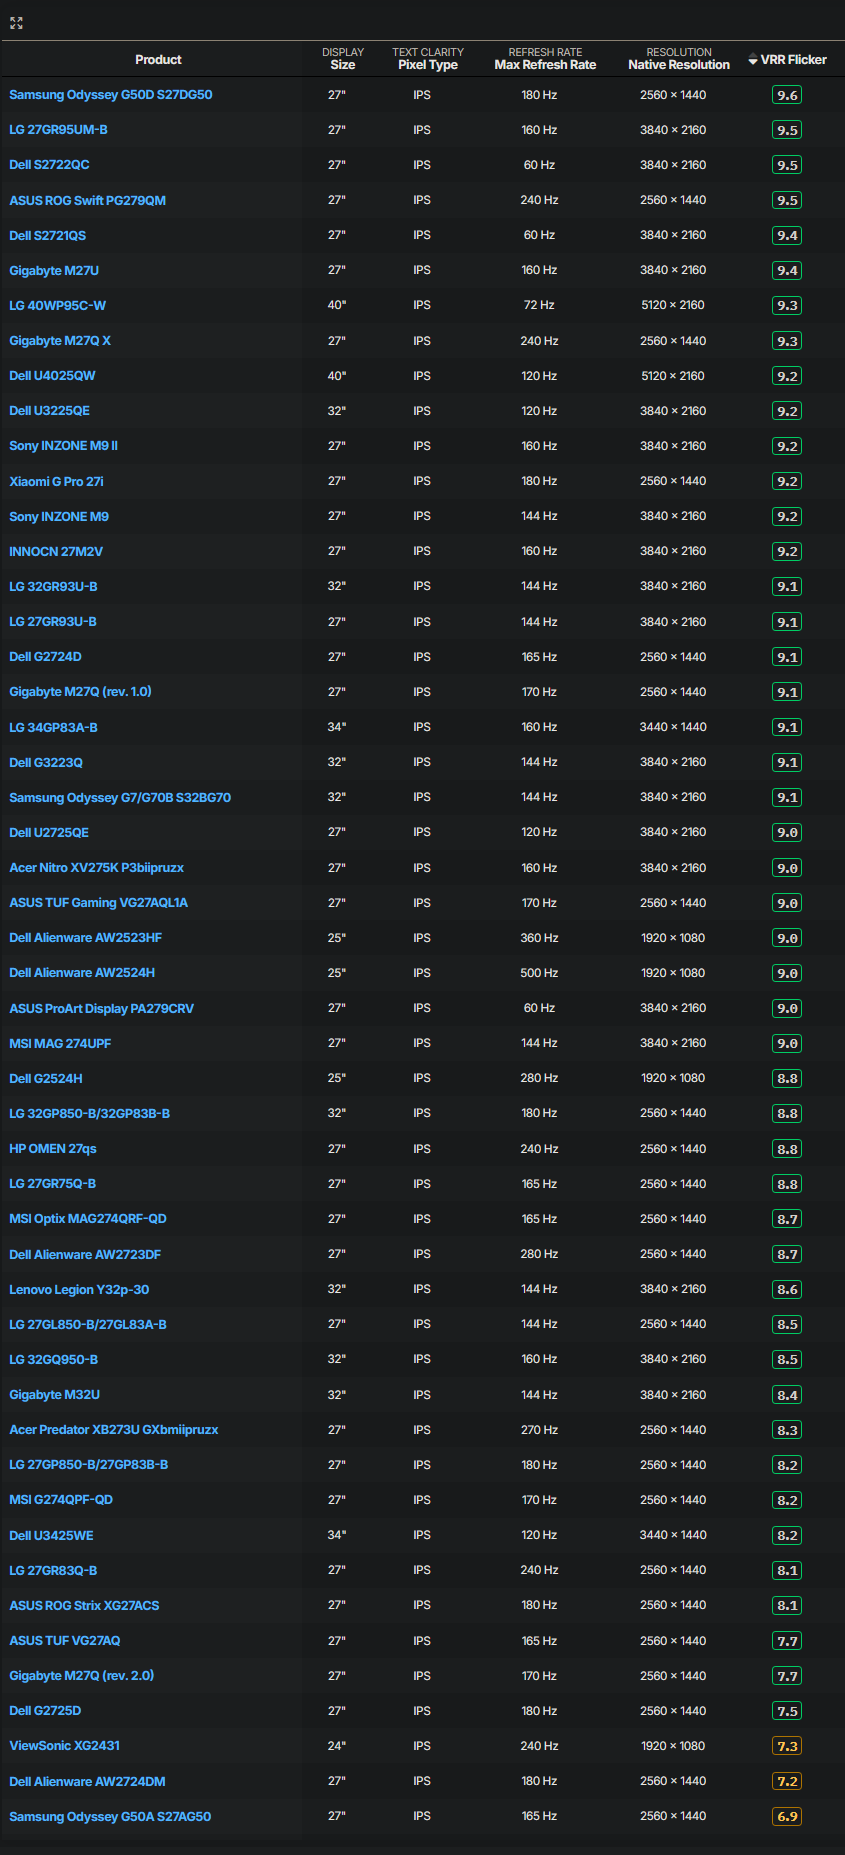Click the Product column header
Screen dimensions: 845x1855
point(158,60)
